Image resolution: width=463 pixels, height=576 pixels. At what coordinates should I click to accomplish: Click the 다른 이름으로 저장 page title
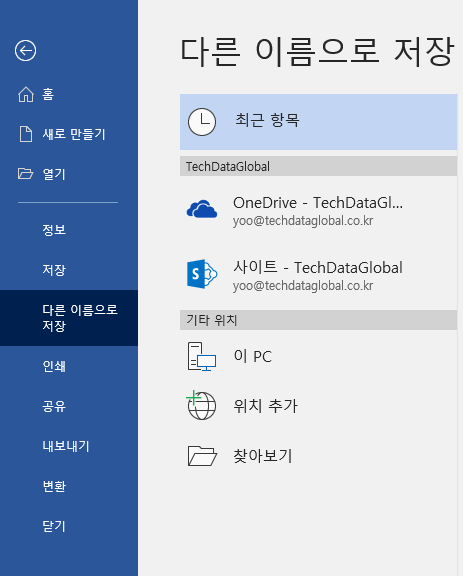click(317, 51)
